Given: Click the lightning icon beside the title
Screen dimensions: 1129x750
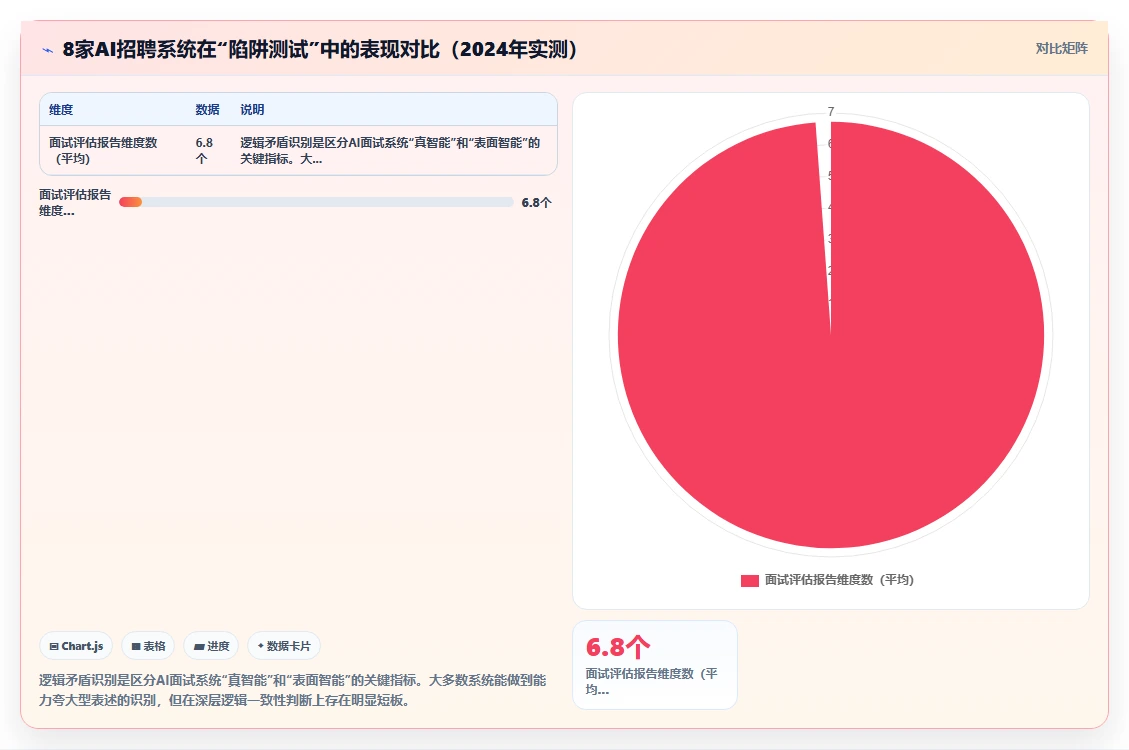Looking at the screenshot, I should point(48,50).
